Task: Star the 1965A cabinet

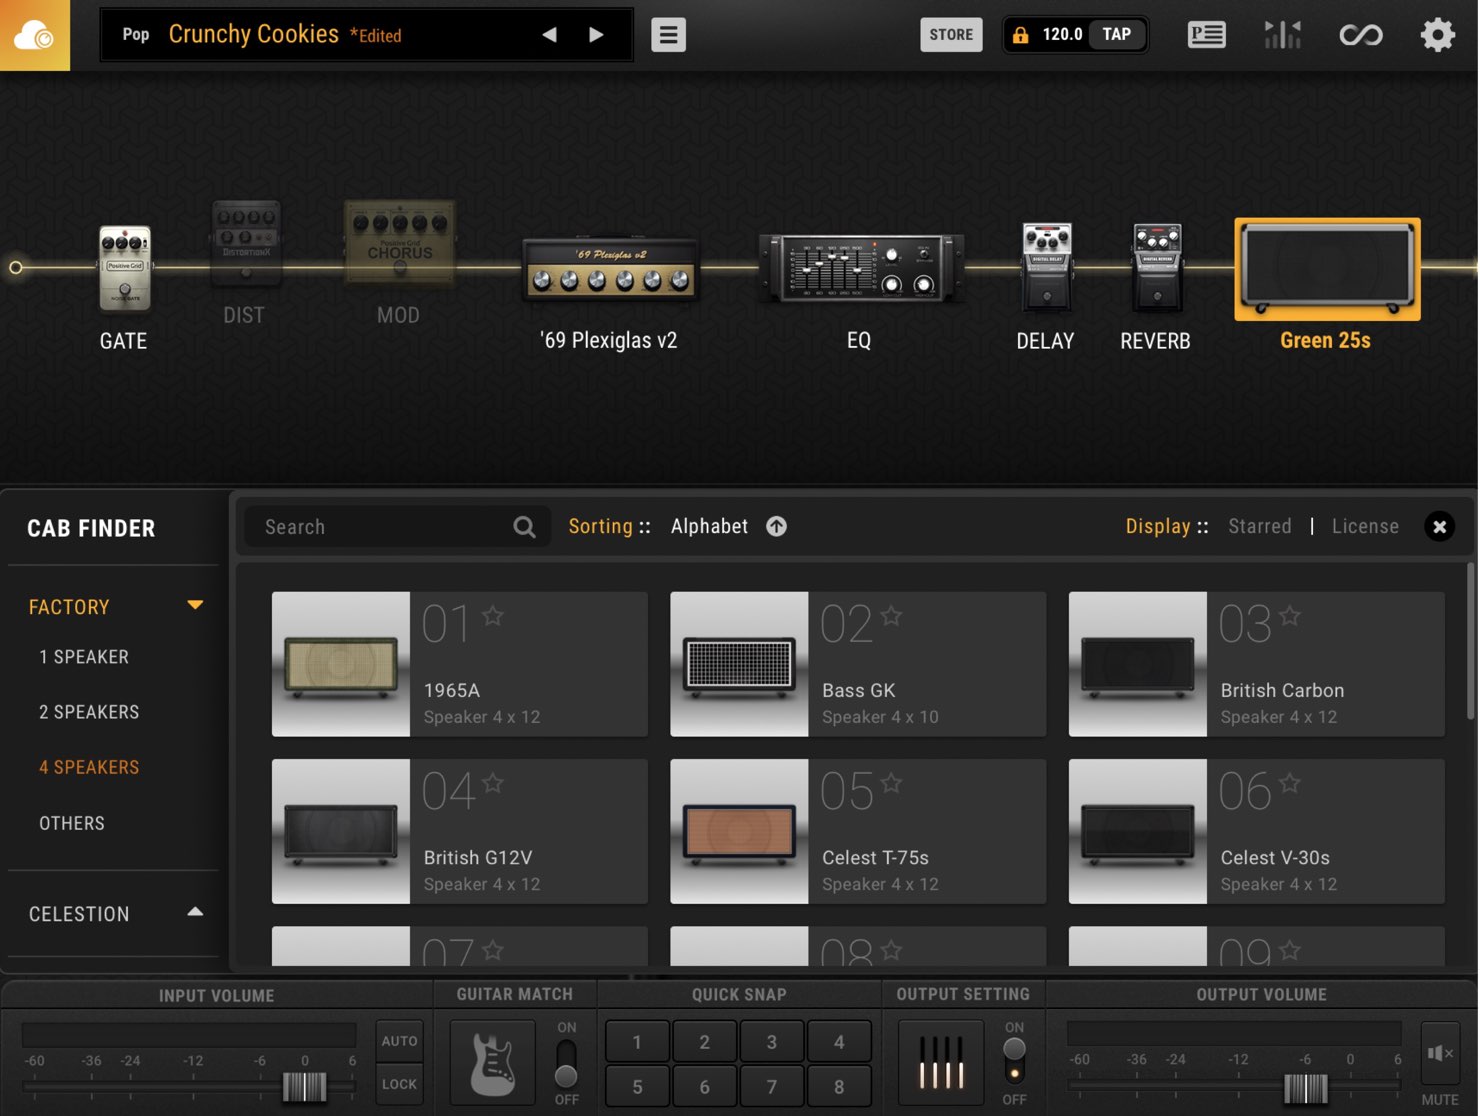Action: [x=493, y=616]
